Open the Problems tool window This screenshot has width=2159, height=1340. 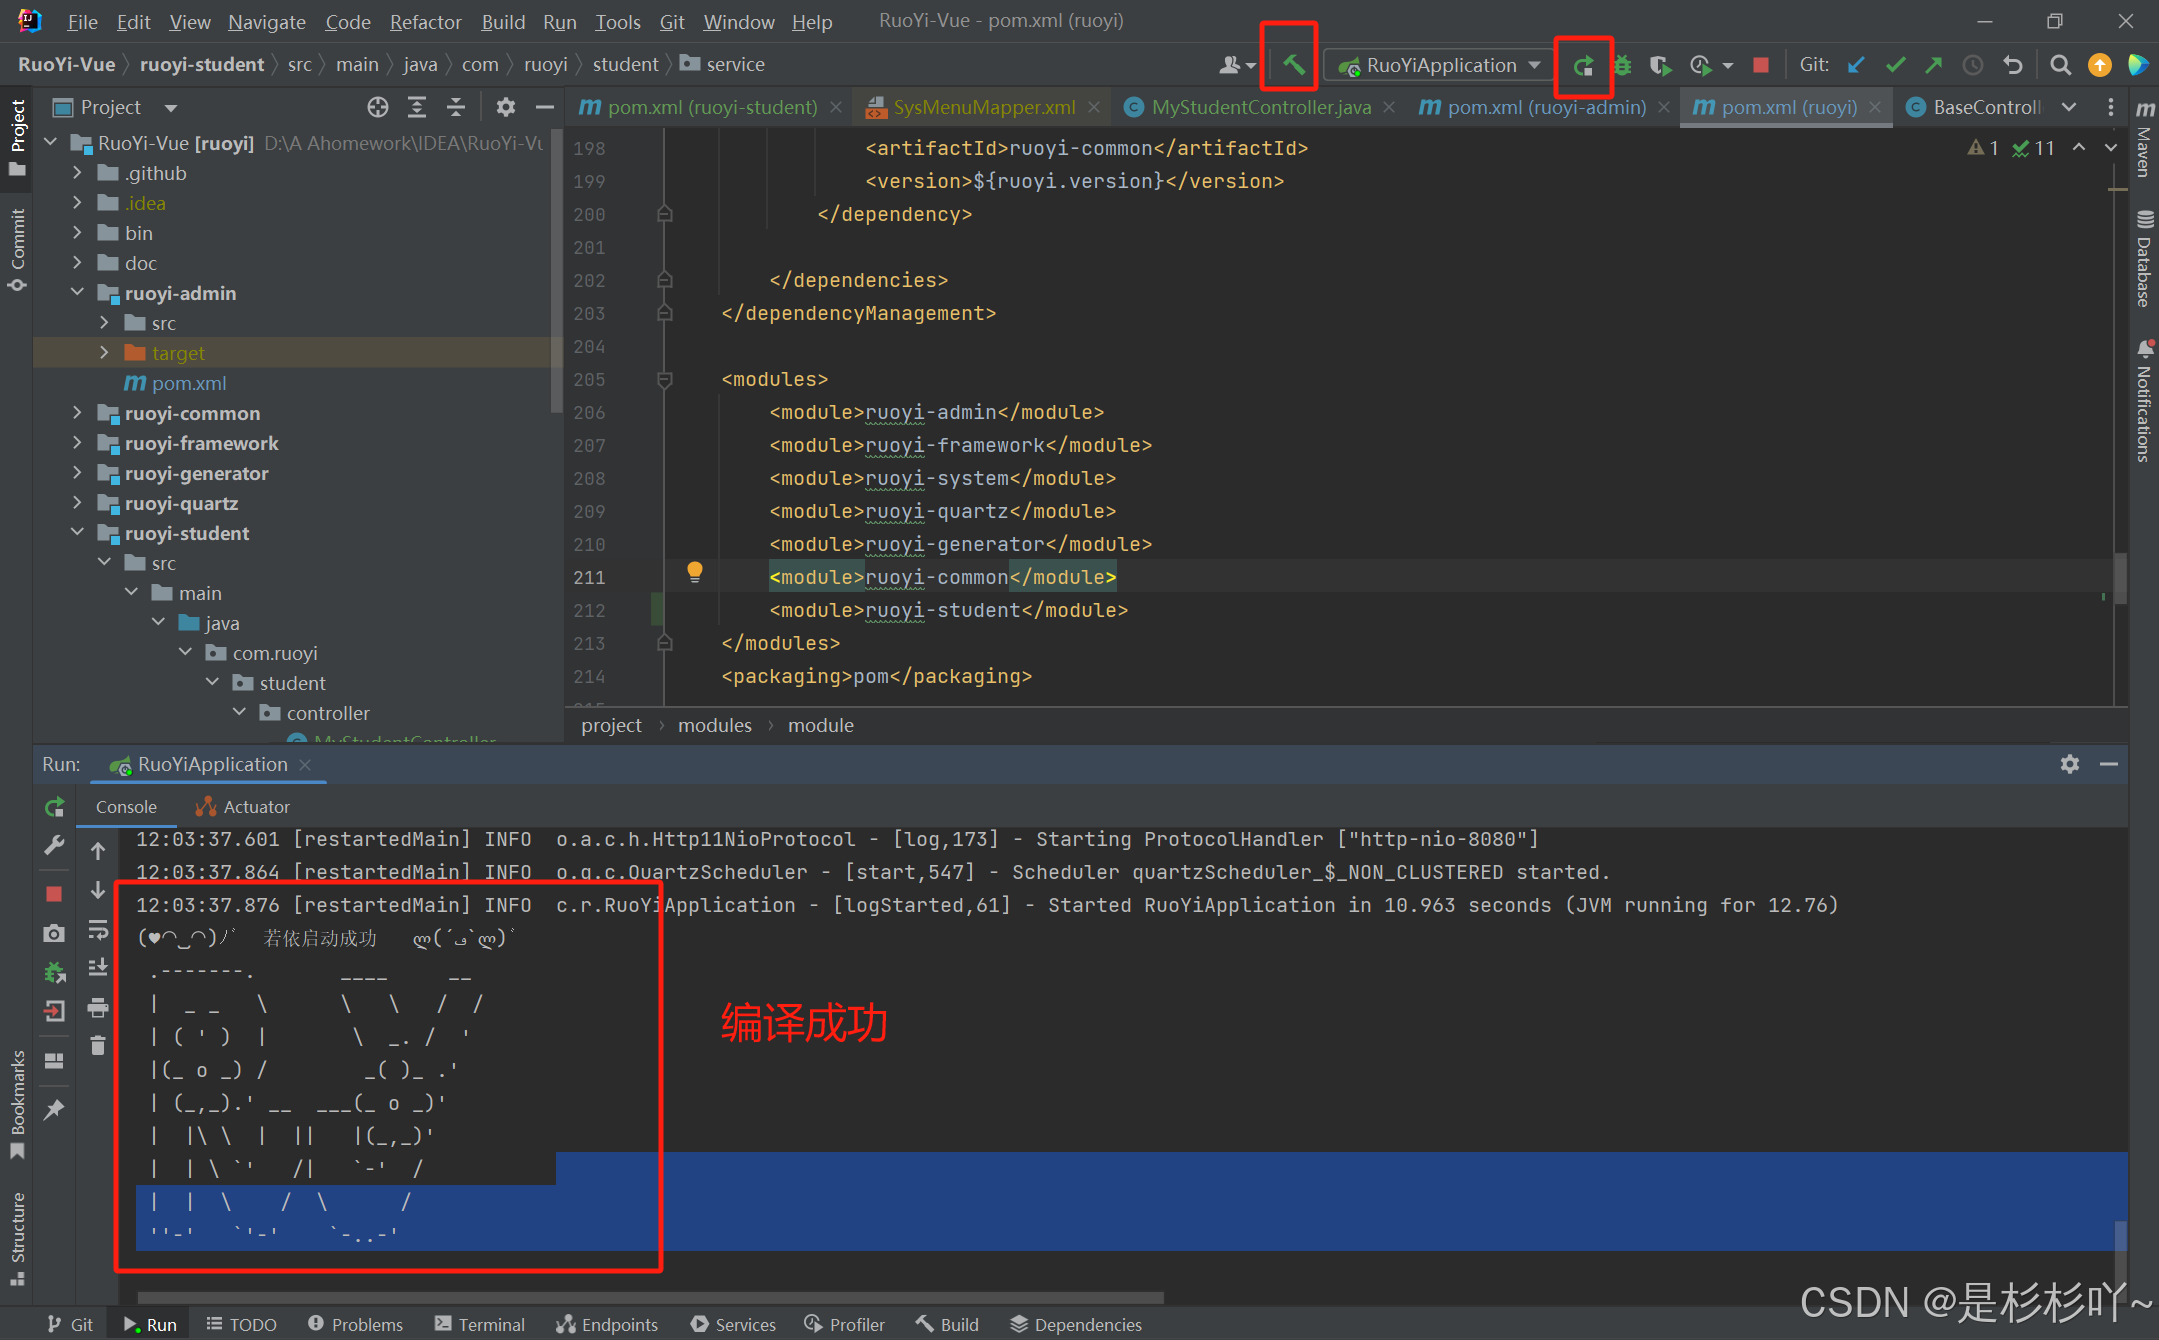pyautogui.click(x=356, y=1324)
